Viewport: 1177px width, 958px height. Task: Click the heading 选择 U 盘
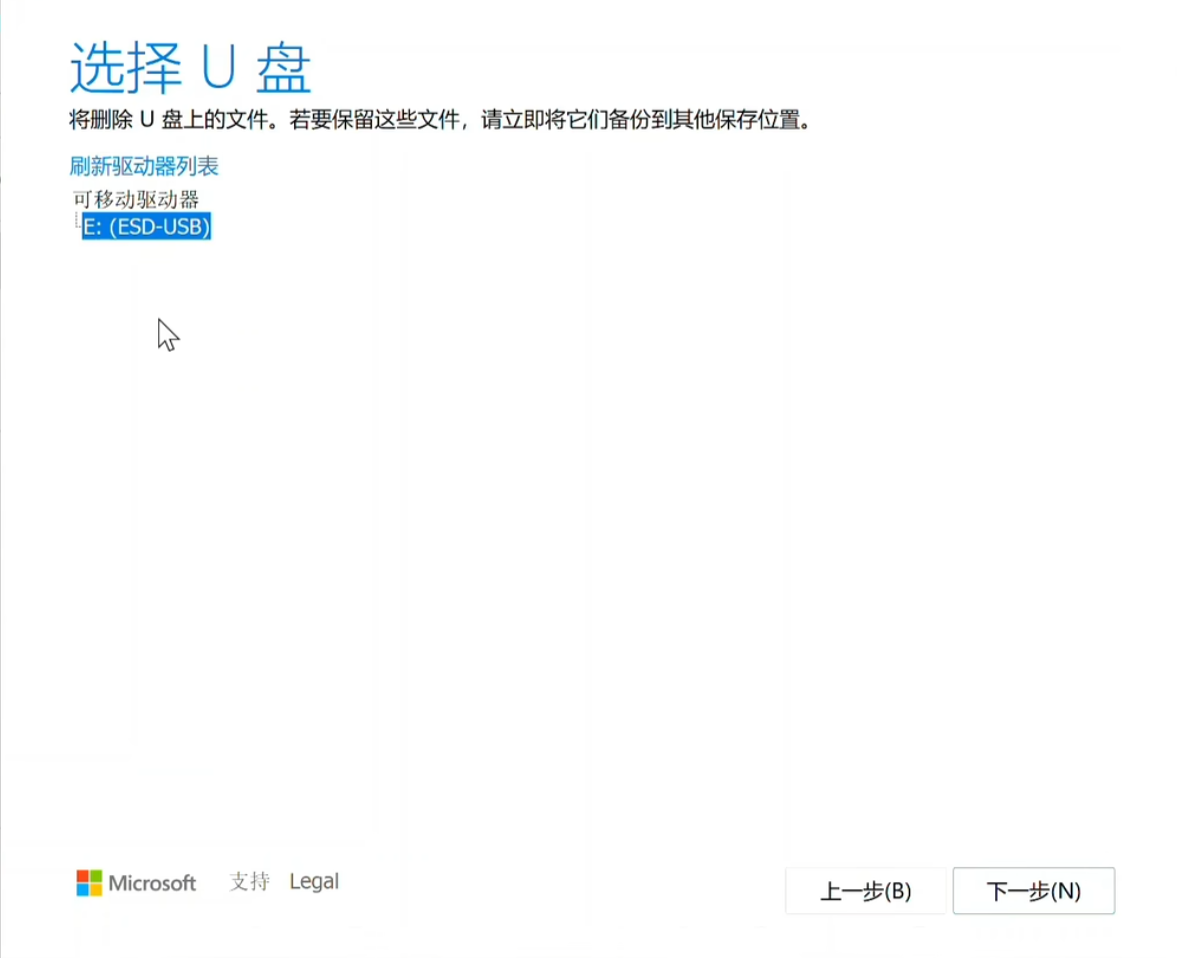(190, 69)
